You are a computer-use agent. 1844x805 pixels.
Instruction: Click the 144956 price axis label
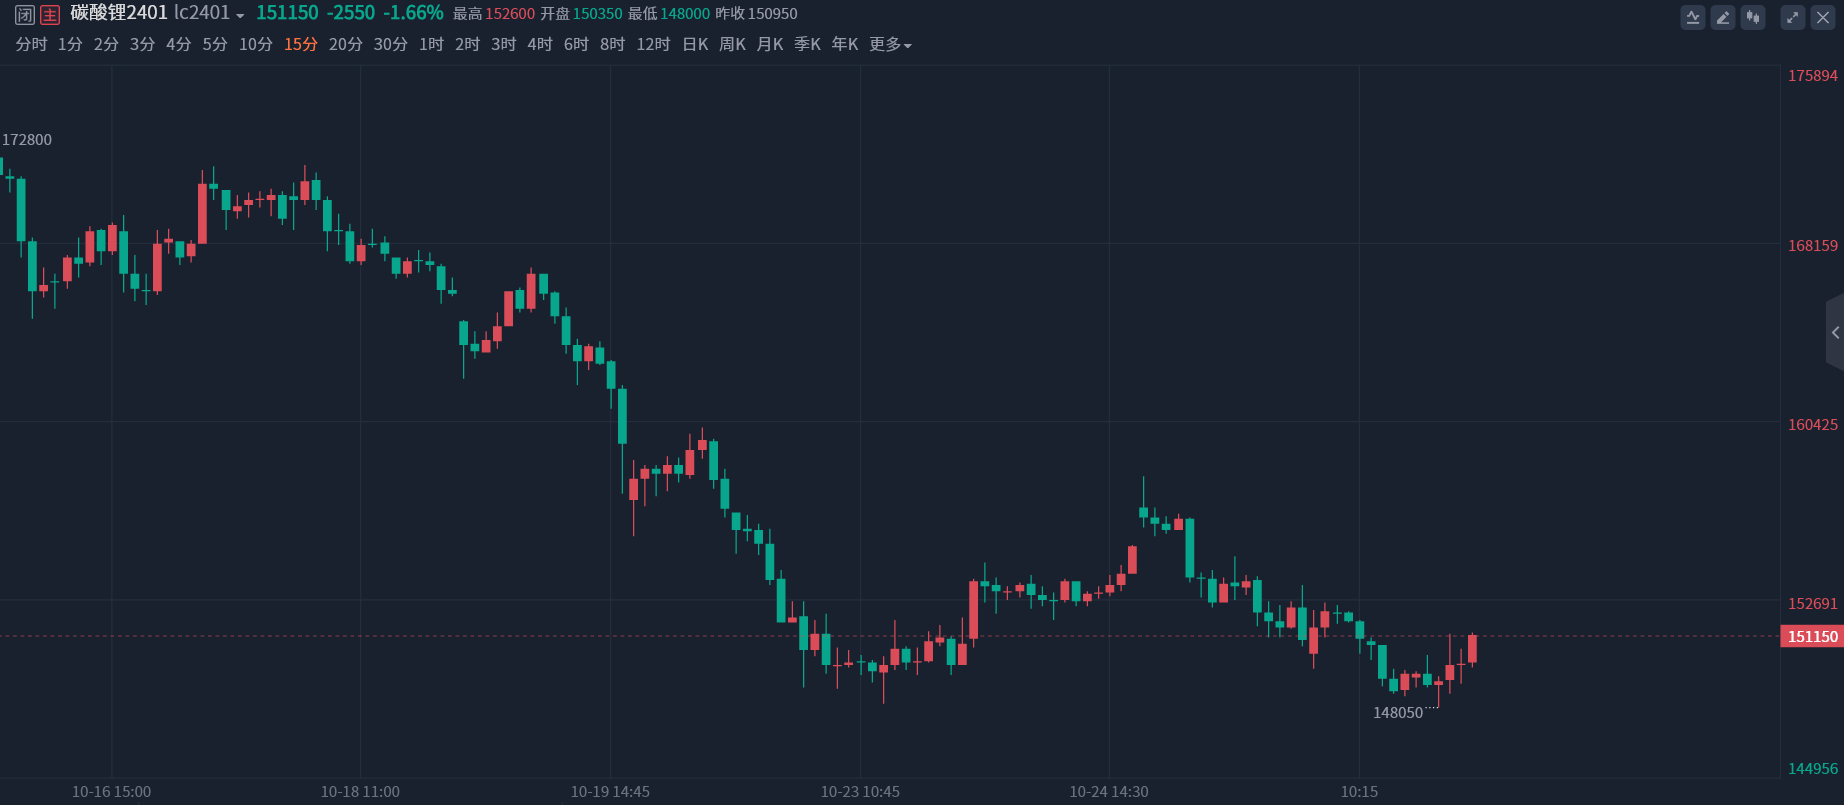pyautogui.click(x=1813, y=769)
